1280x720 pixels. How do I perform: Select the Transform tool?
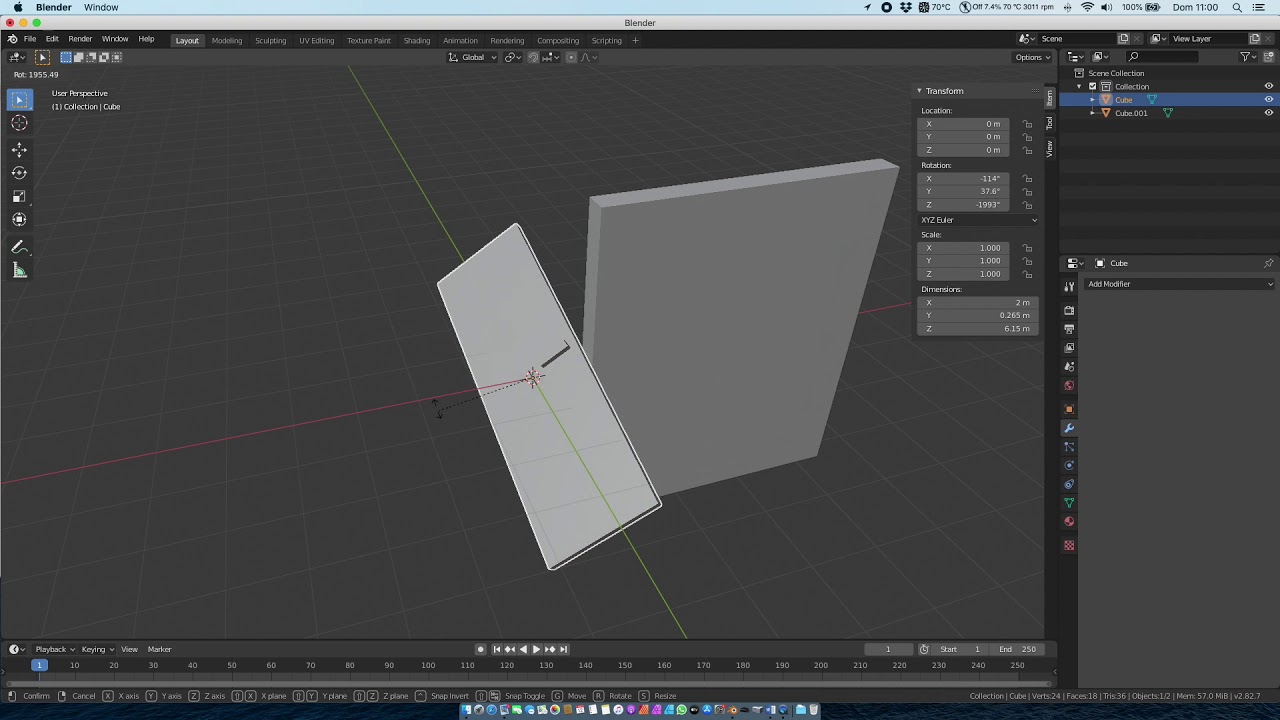click(19, 220)
